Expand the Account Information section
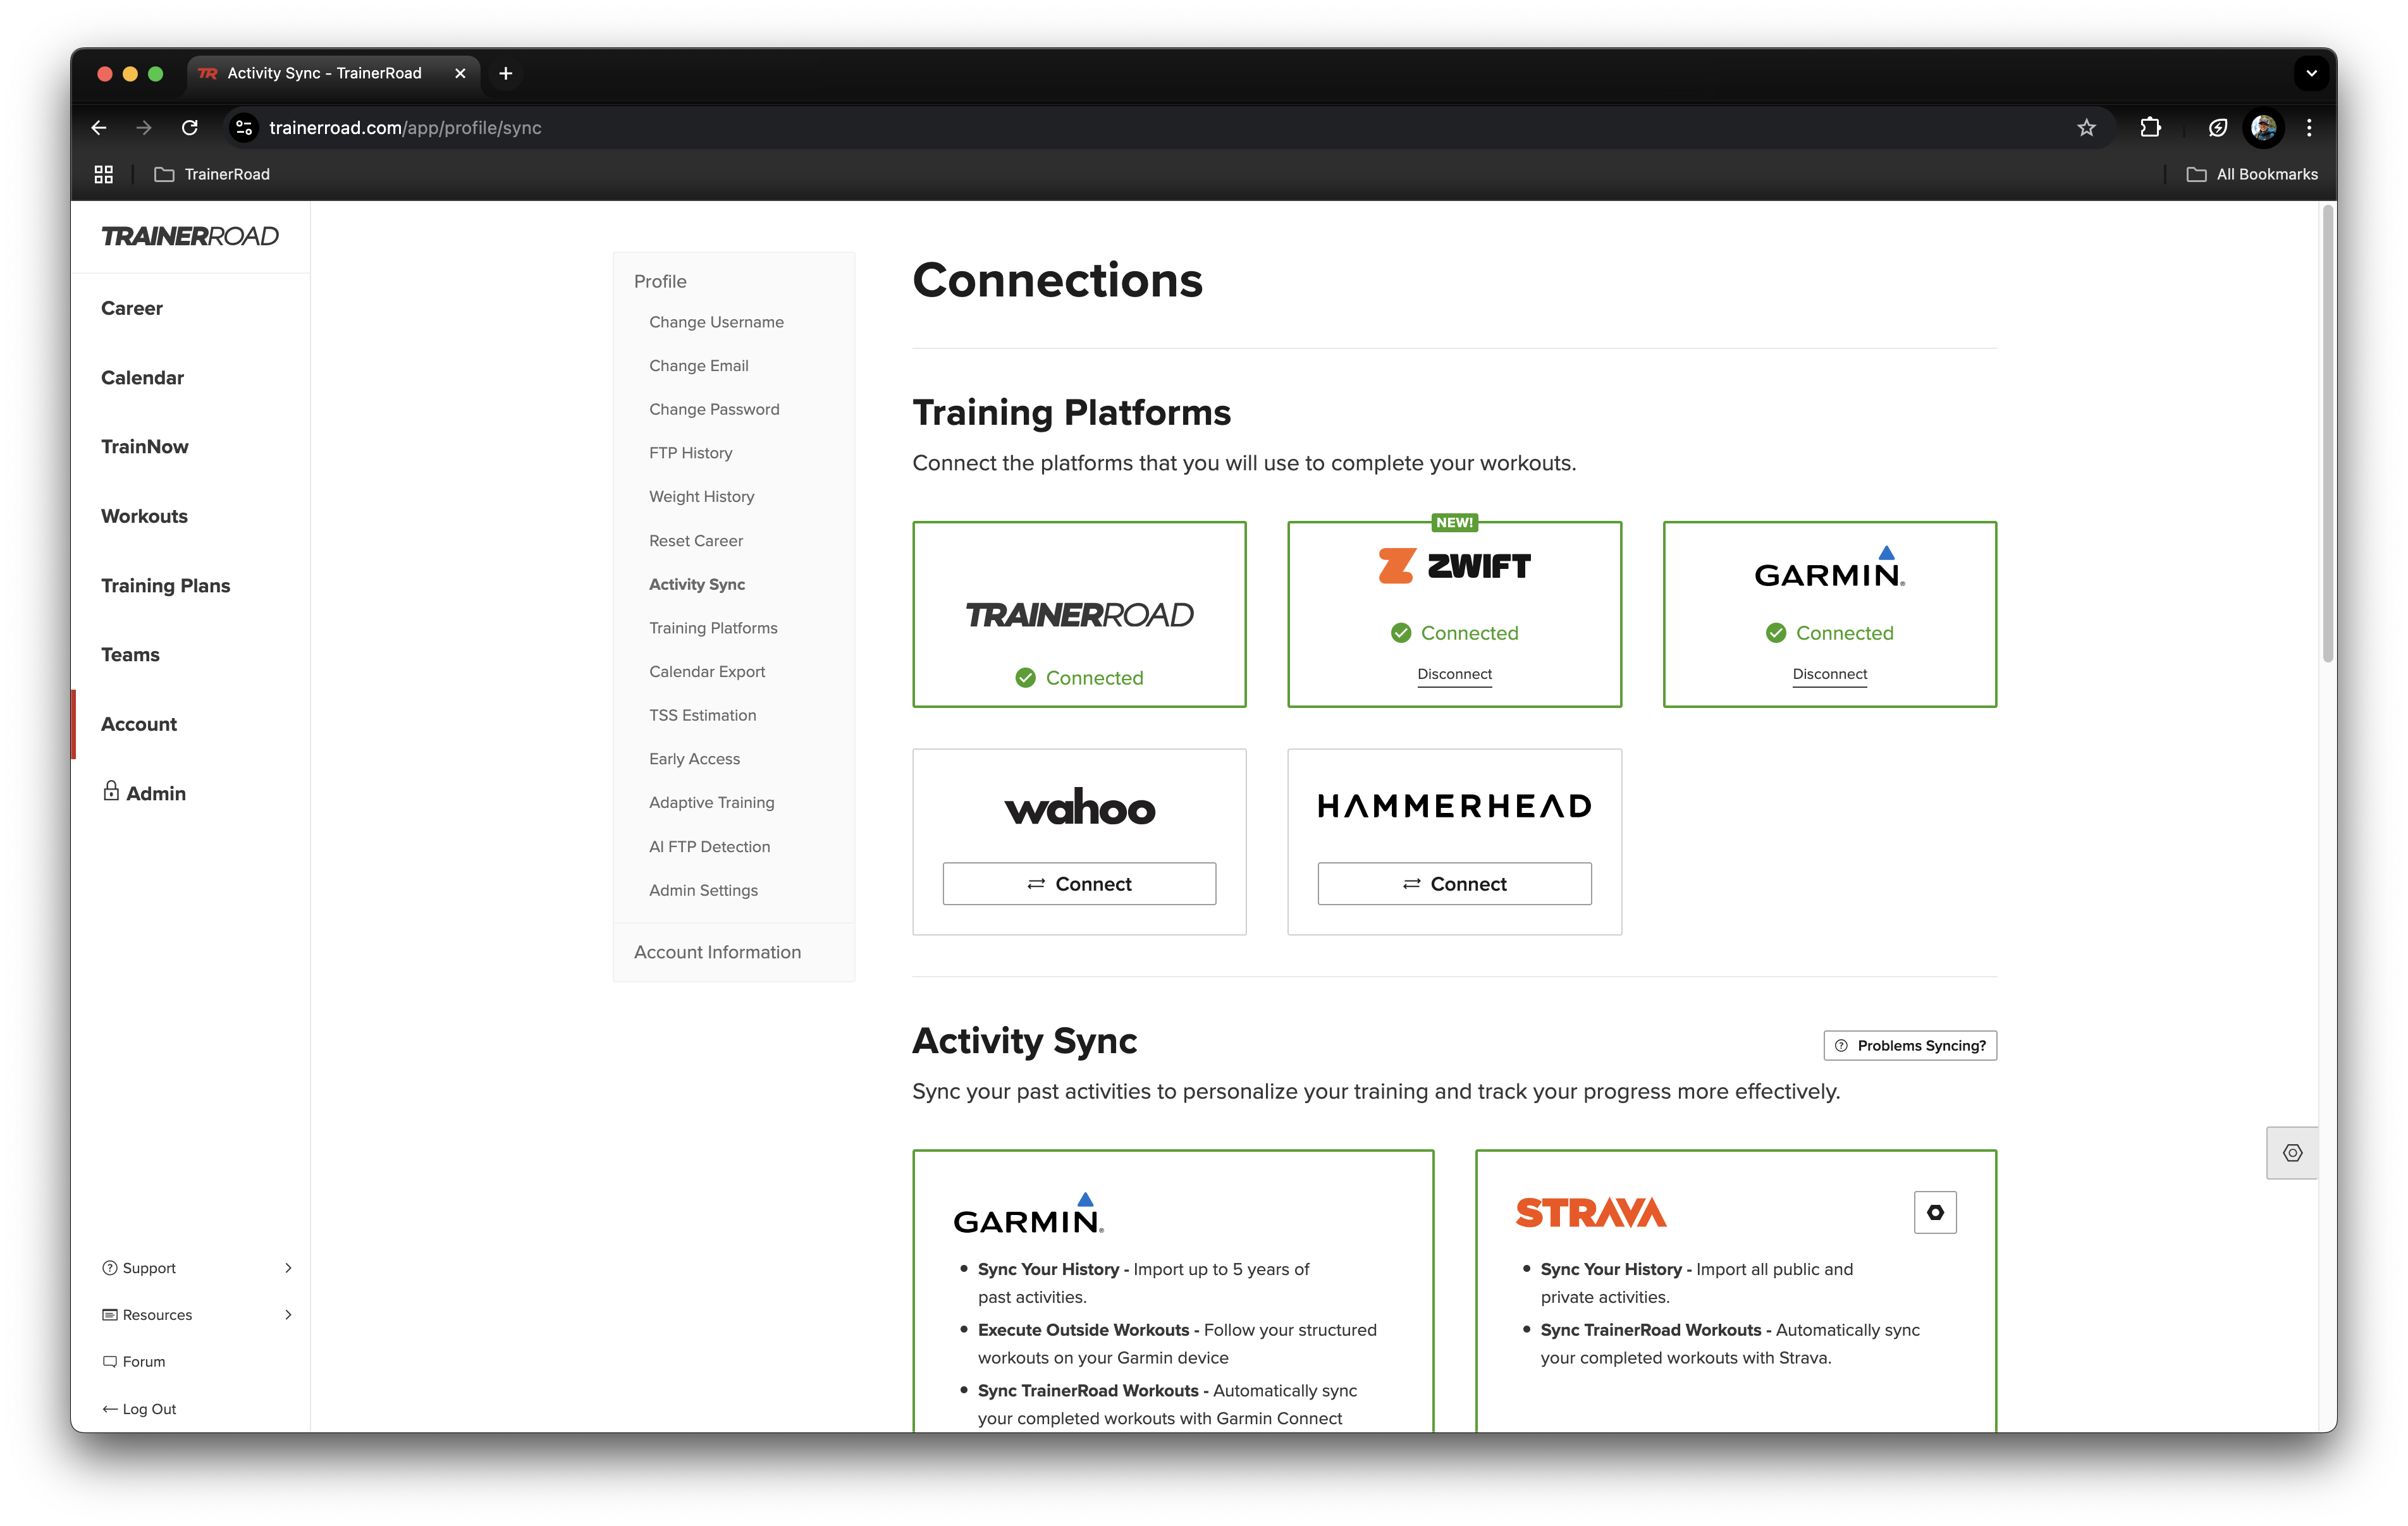The image size is (2408, 1526). click(717, 952)
